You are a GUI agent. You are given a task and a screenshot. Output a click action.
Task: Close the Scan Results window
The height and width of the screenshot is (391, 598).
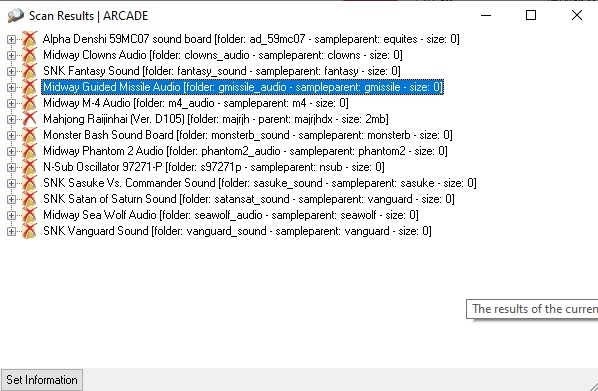577,16
